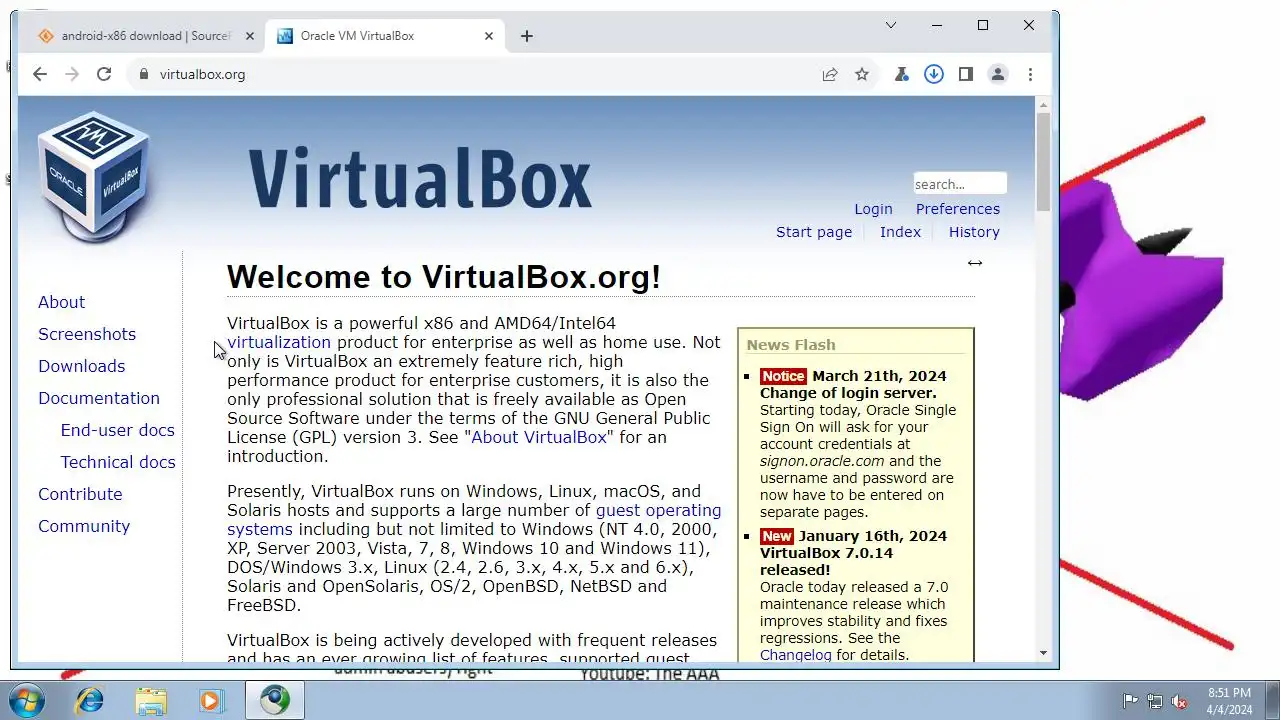Image resolution: width=1280 pixels, height=720 pixels.
Task: Open the tab search chevron
Action: click(891, 25)
